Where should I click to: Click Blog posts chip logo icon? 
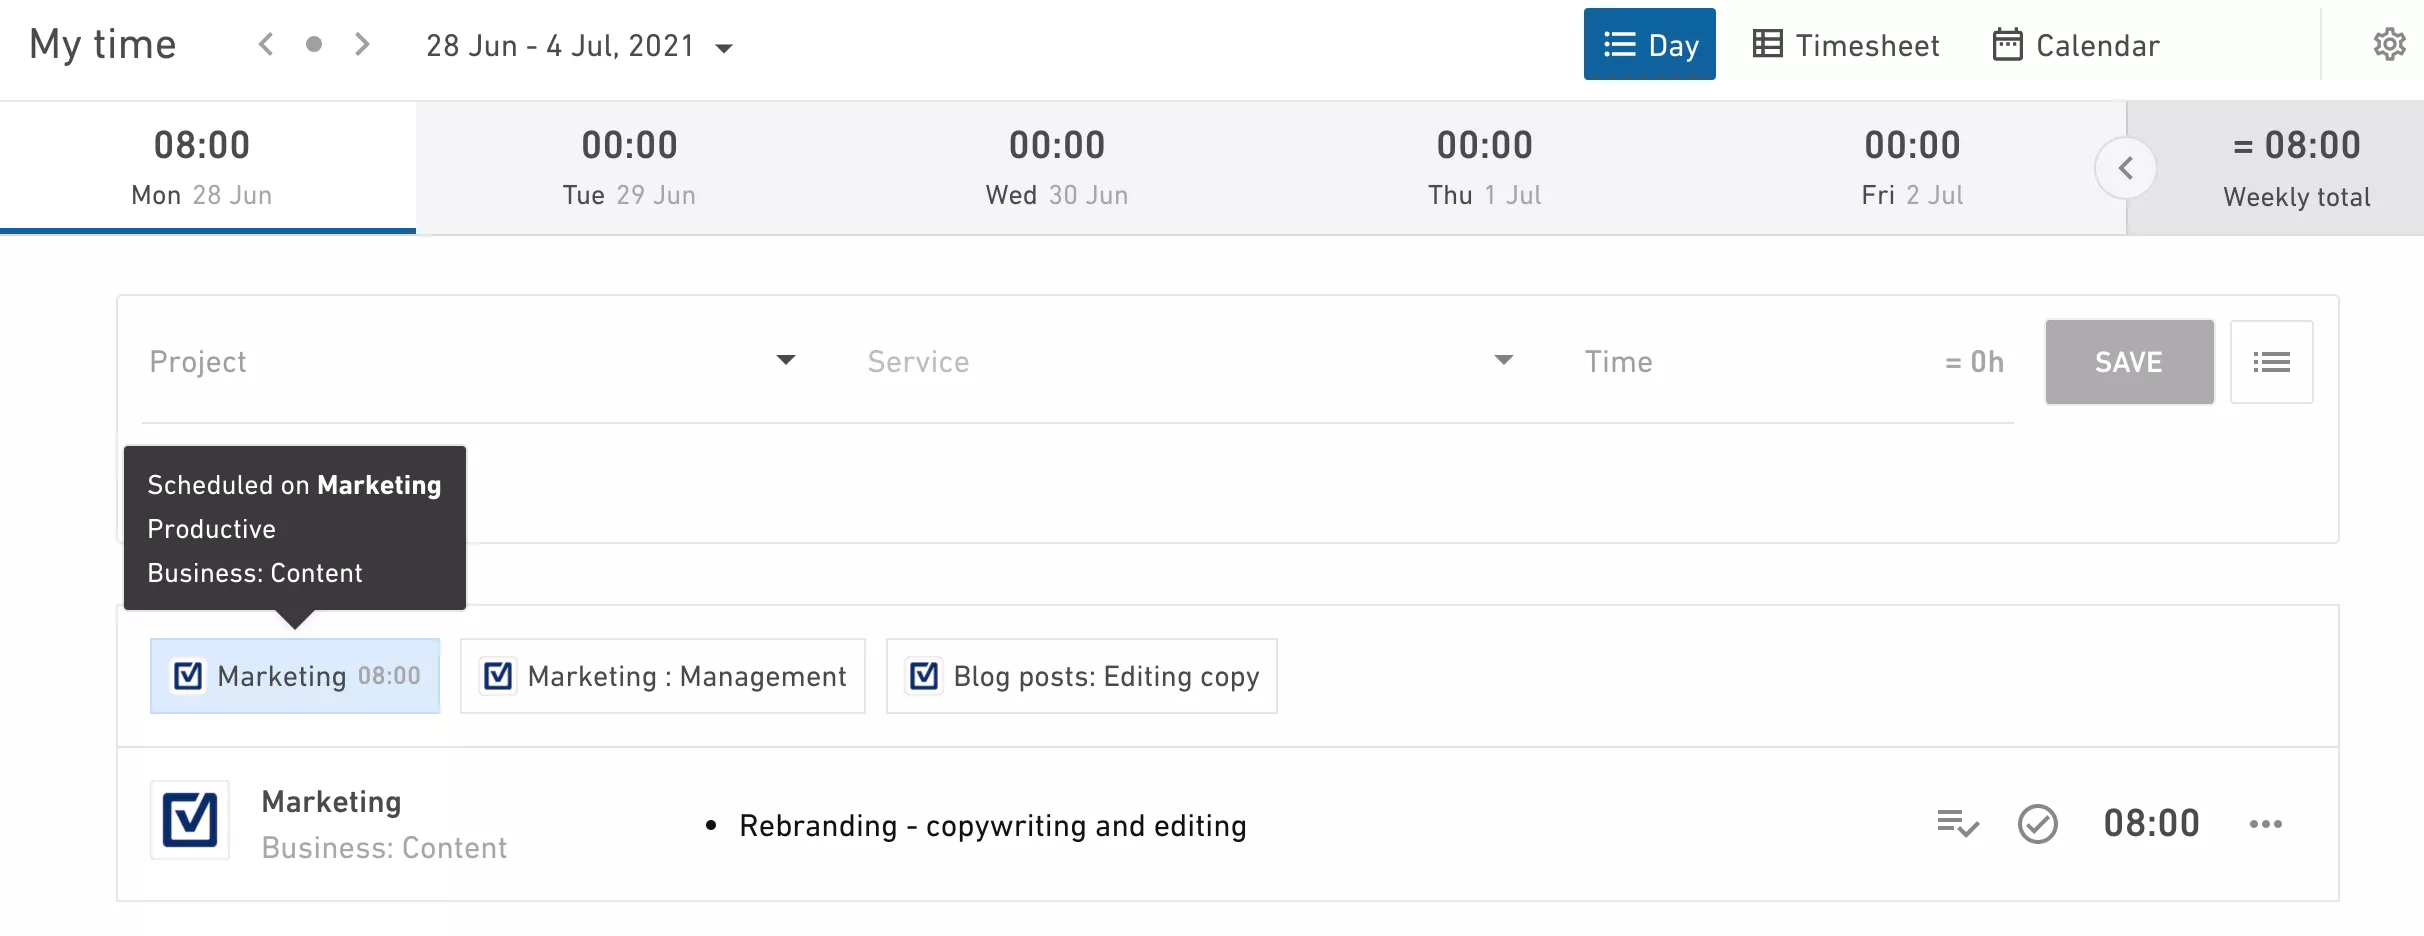pyautogui.click(x=924, y=676)
